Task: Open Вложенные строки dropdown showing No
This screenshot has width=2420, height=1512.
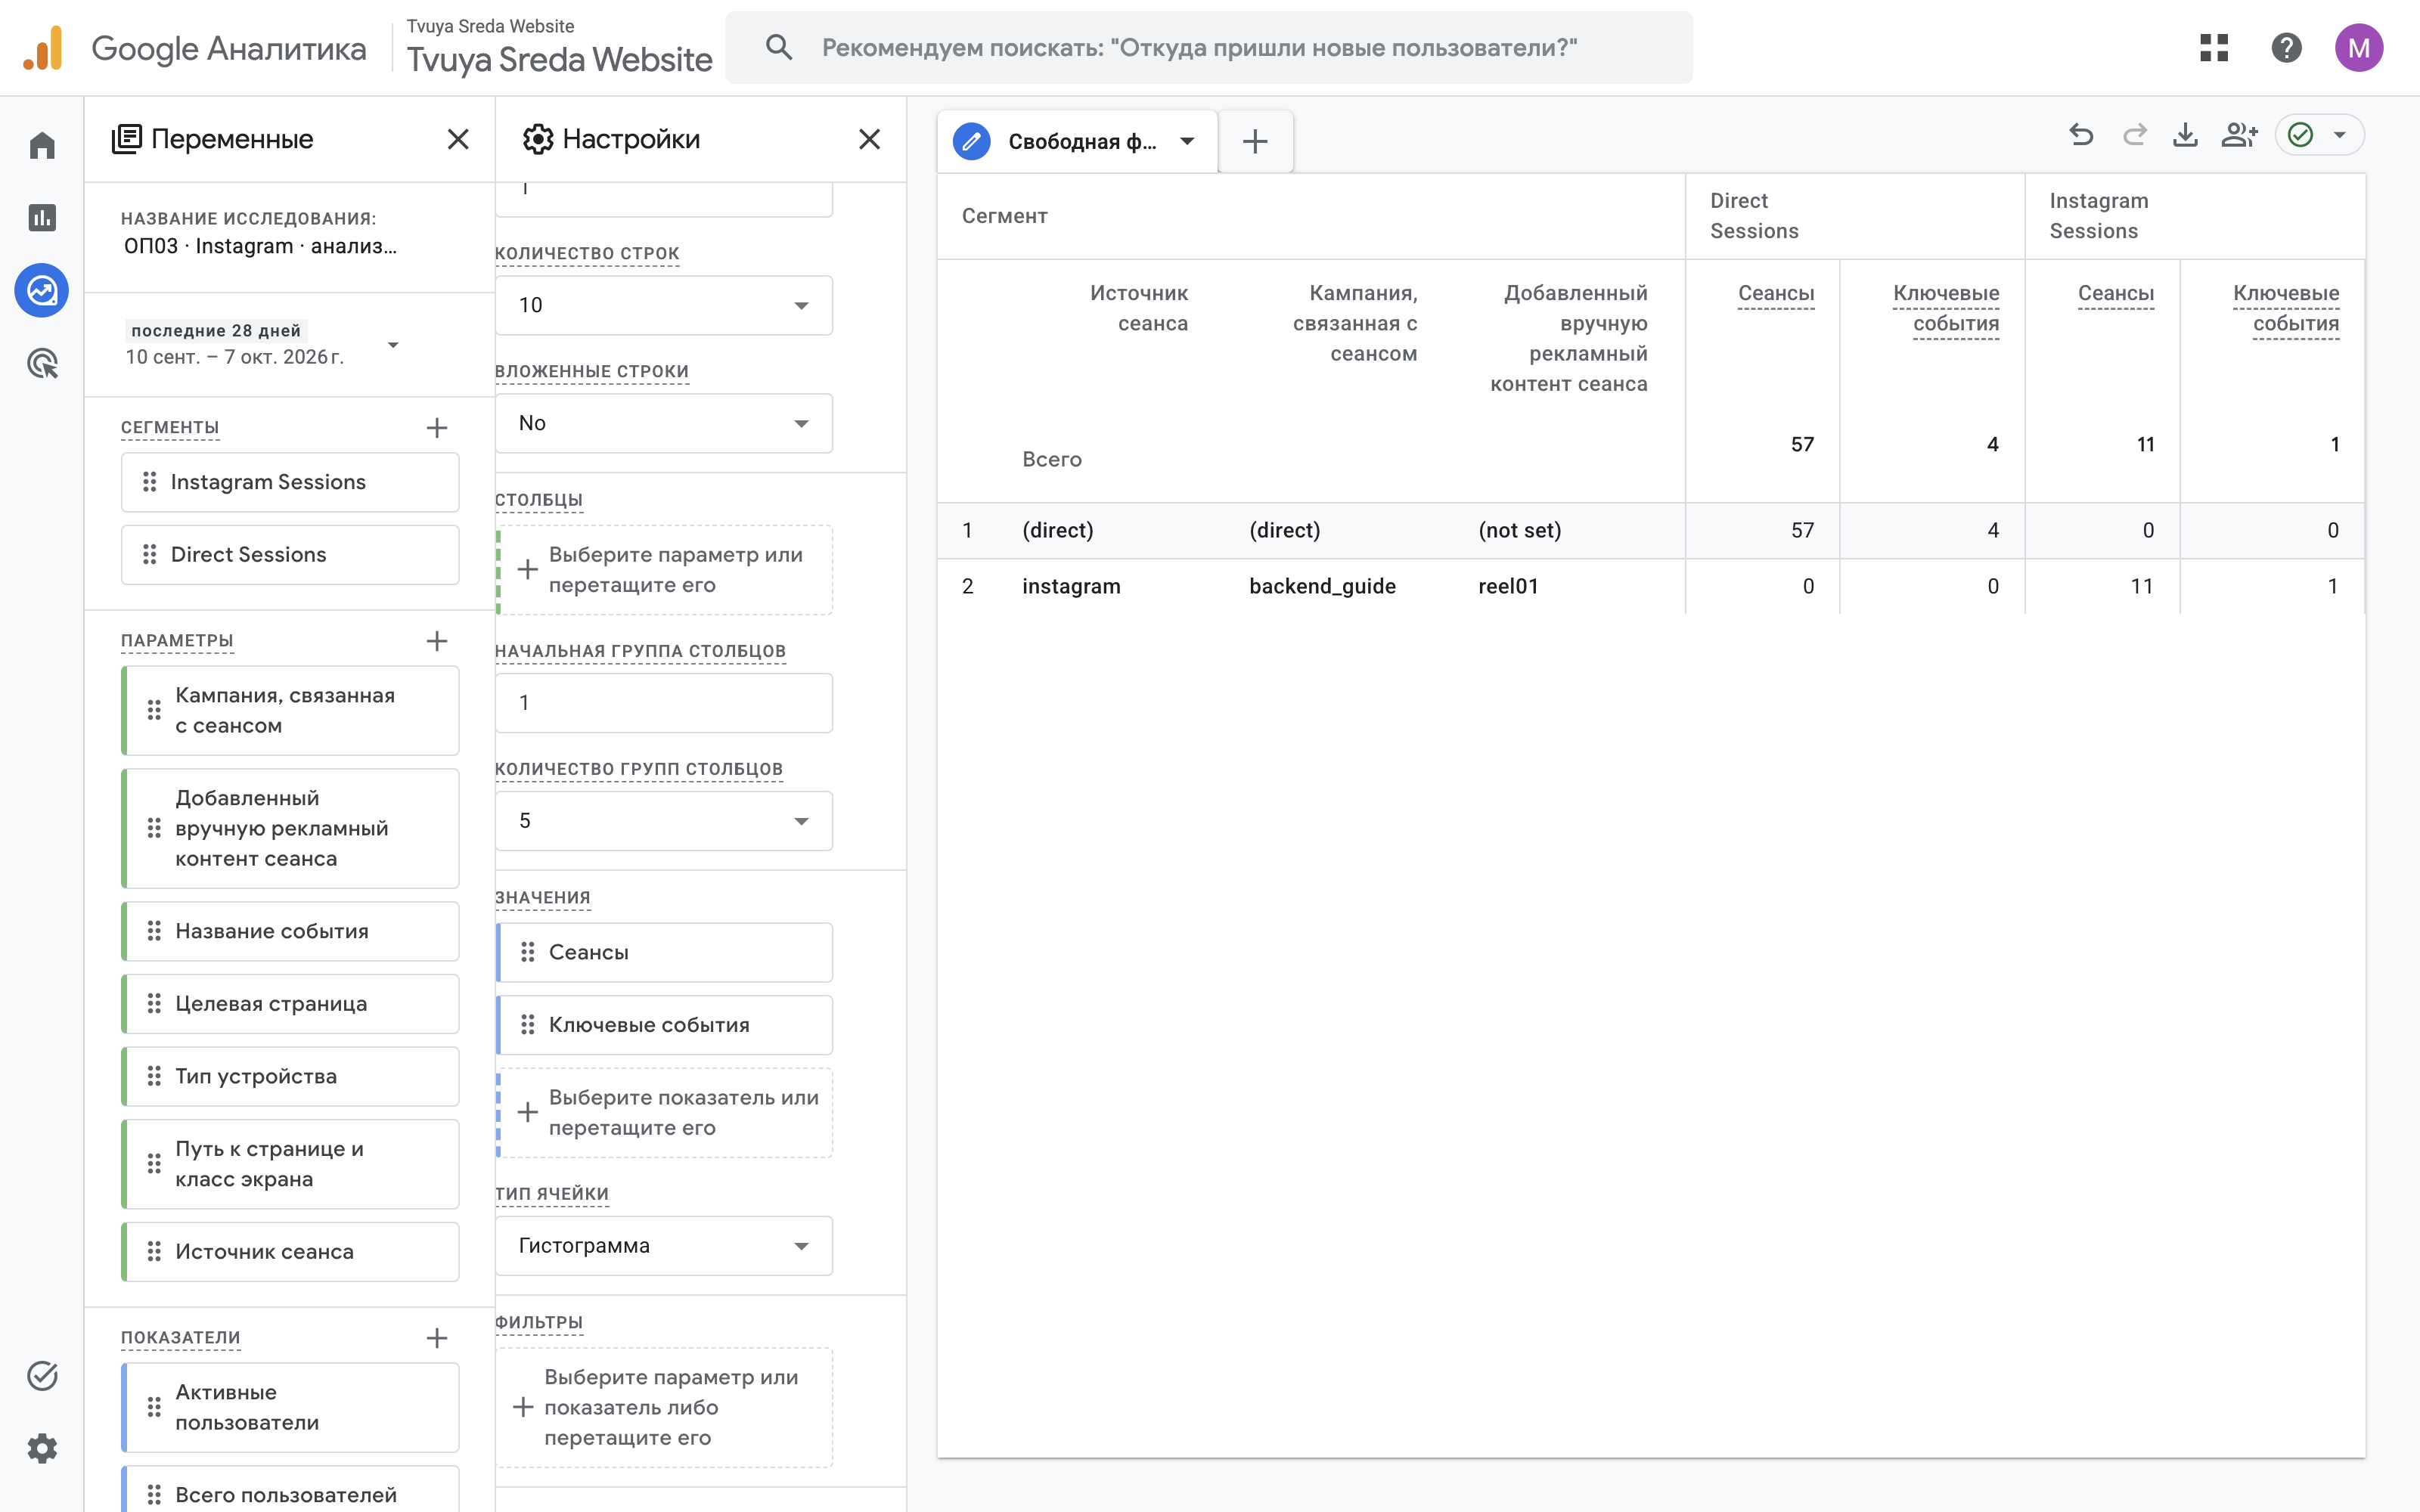Action: (664, 423)
